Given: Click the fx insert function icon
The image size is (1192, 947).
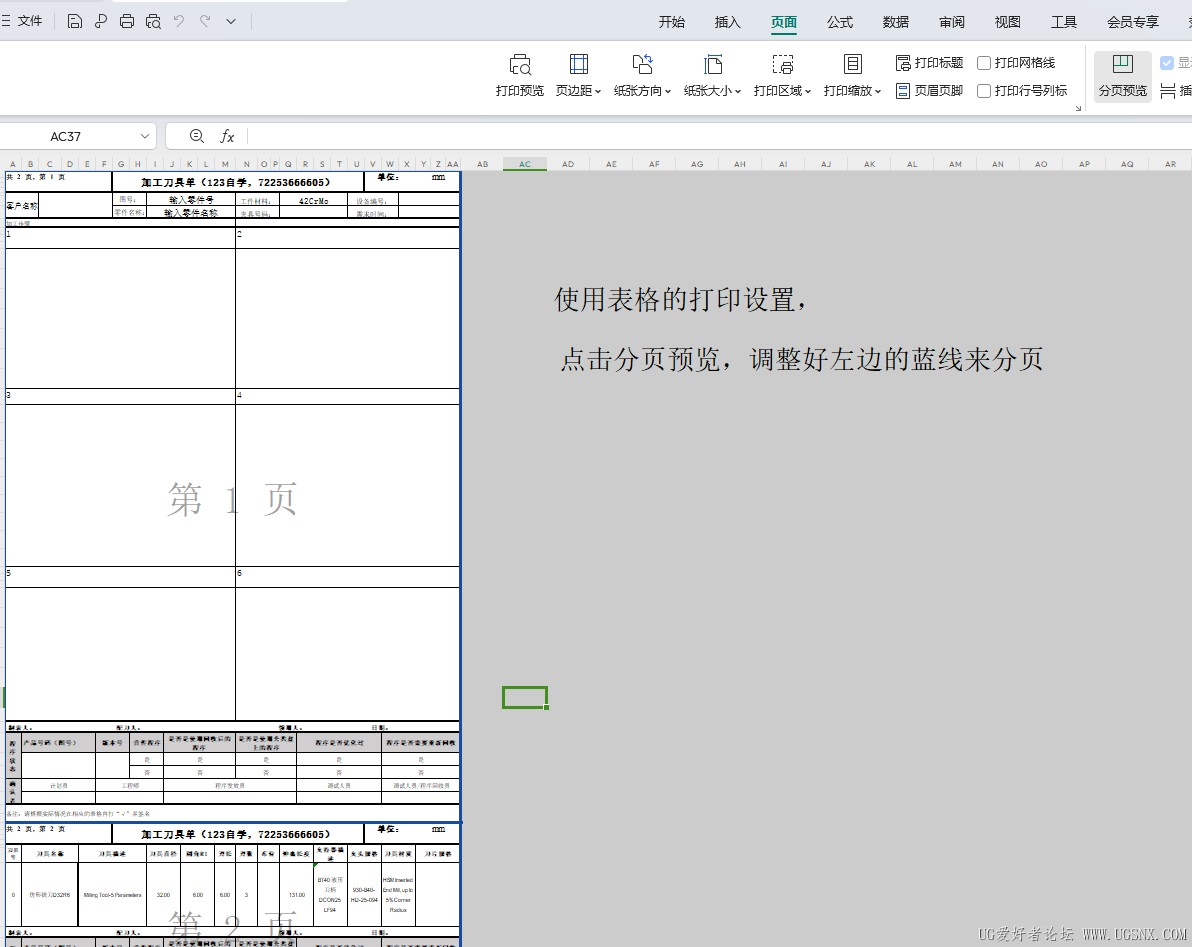Looking at the screenshot, I should pos(227,136).
